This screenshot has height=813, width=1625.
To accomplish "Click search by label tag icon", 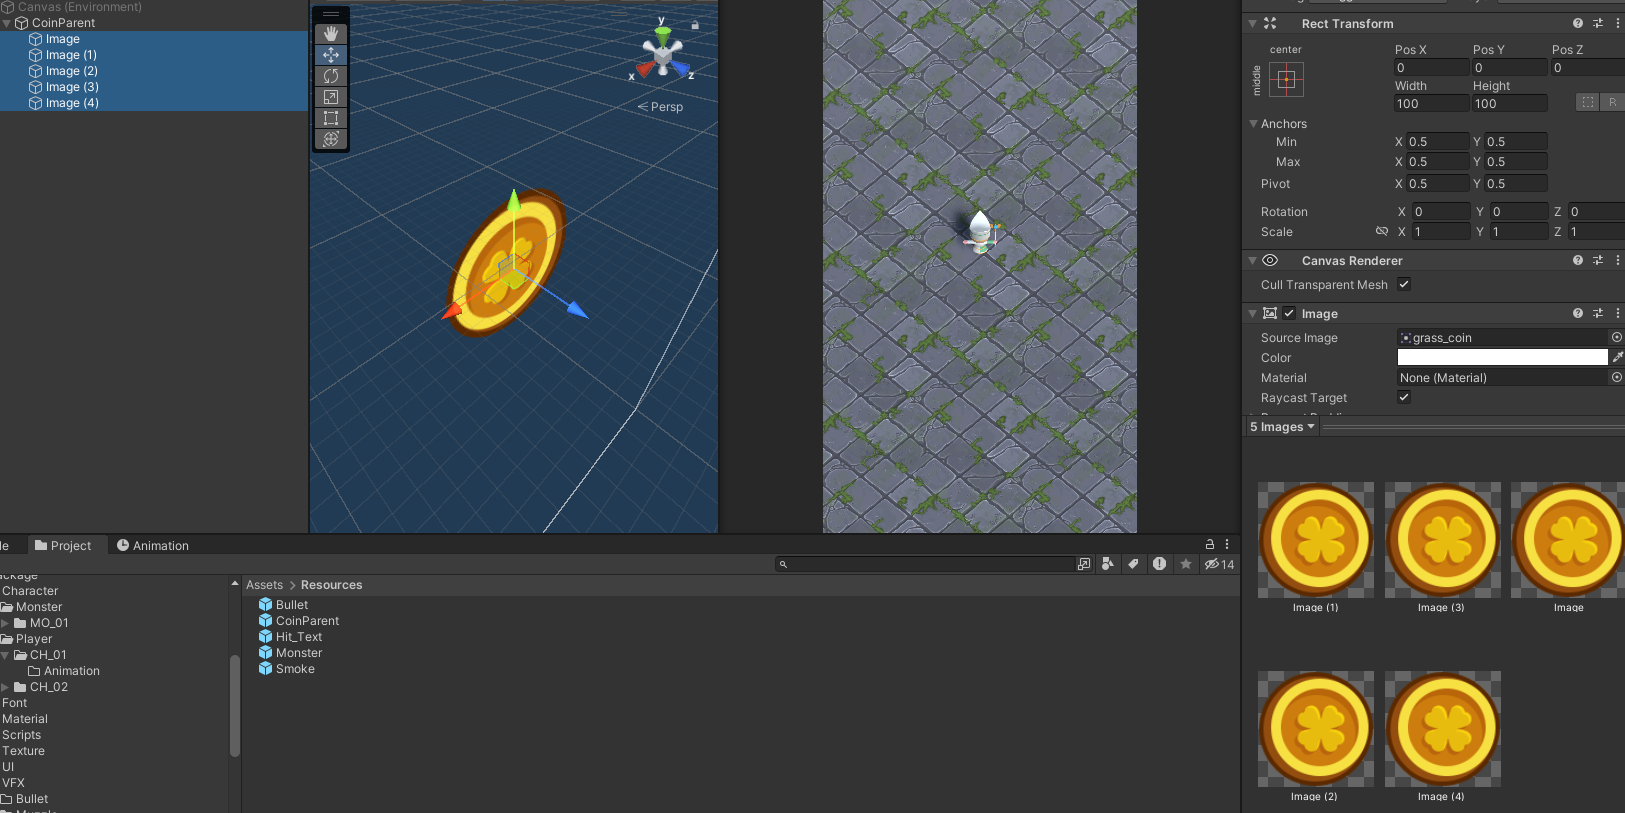I will click(1133, 564).
